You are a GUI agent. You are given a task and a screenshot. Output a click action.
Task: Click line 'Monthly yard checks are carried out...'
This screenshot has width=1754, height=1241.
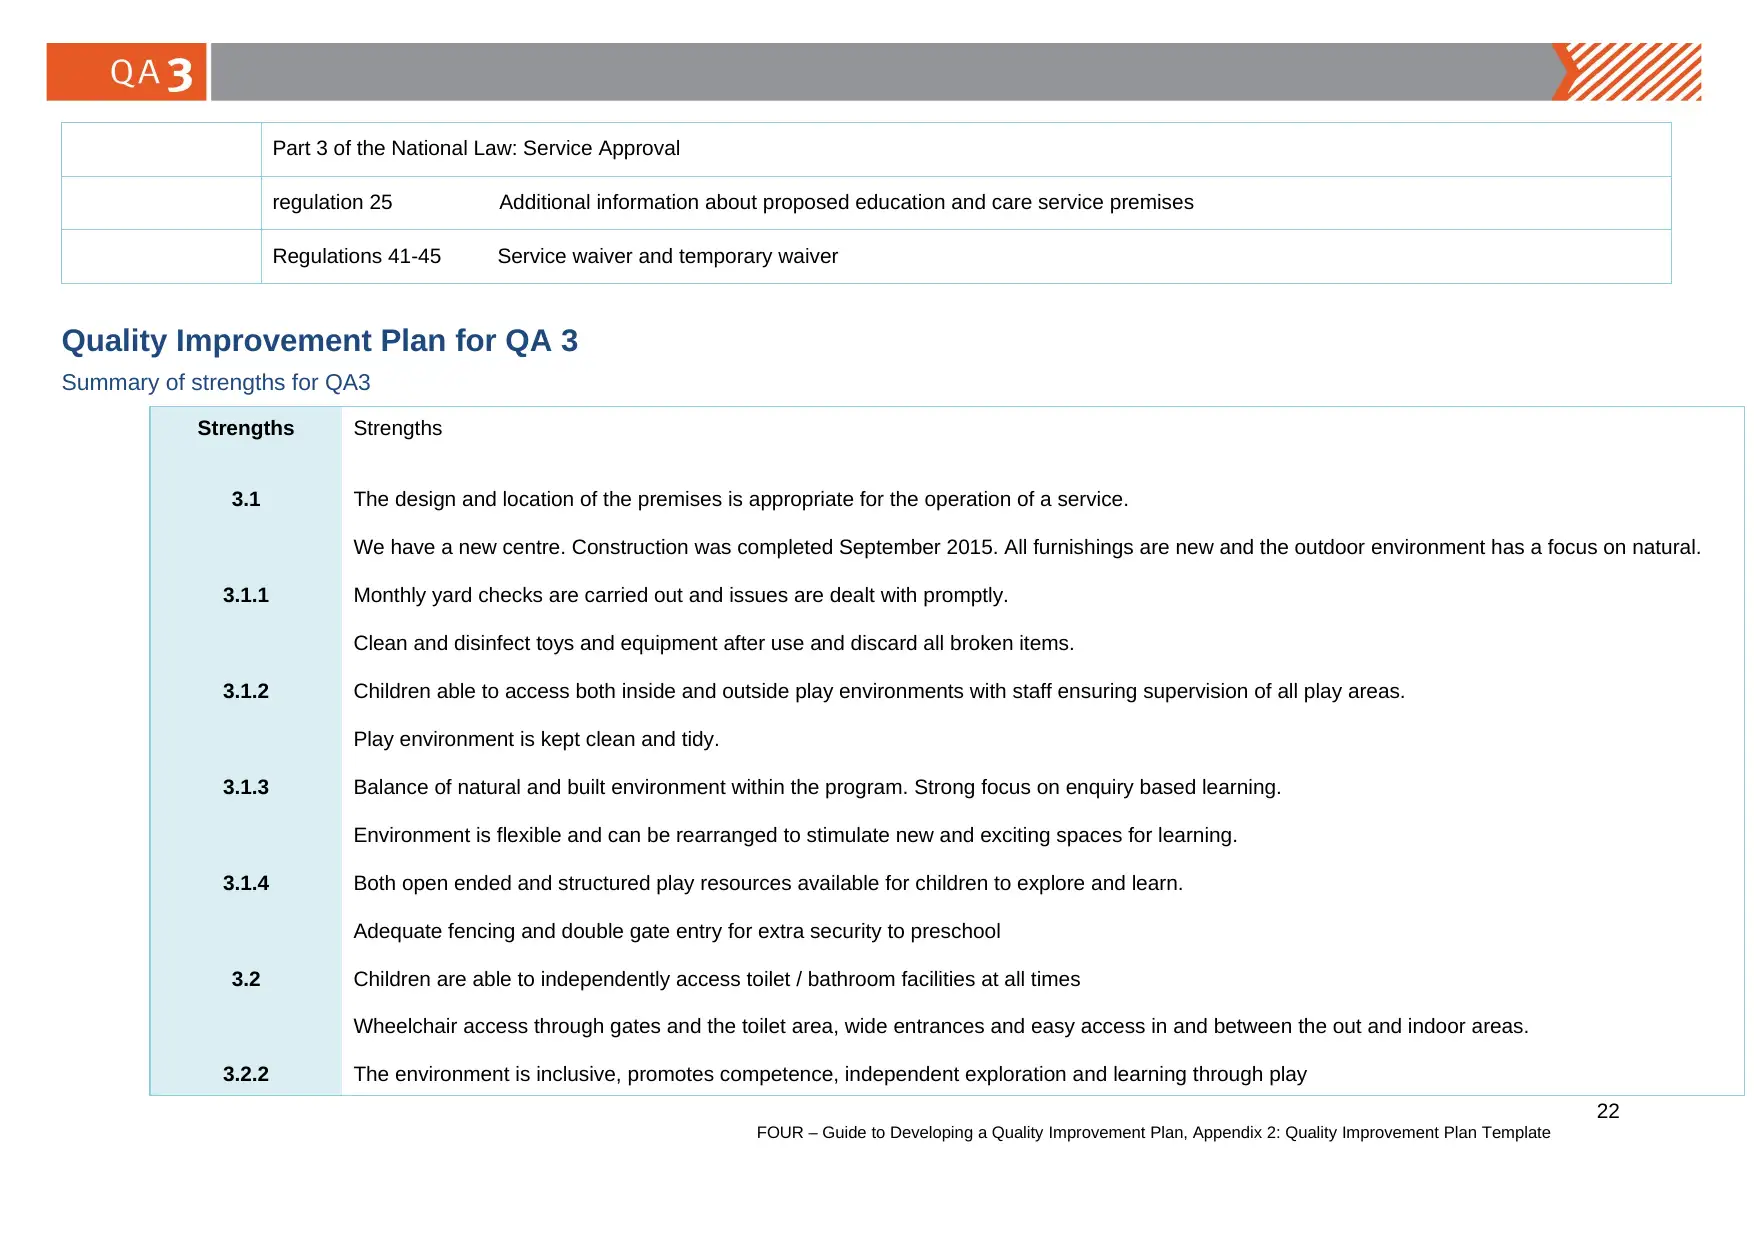[681, 596]
